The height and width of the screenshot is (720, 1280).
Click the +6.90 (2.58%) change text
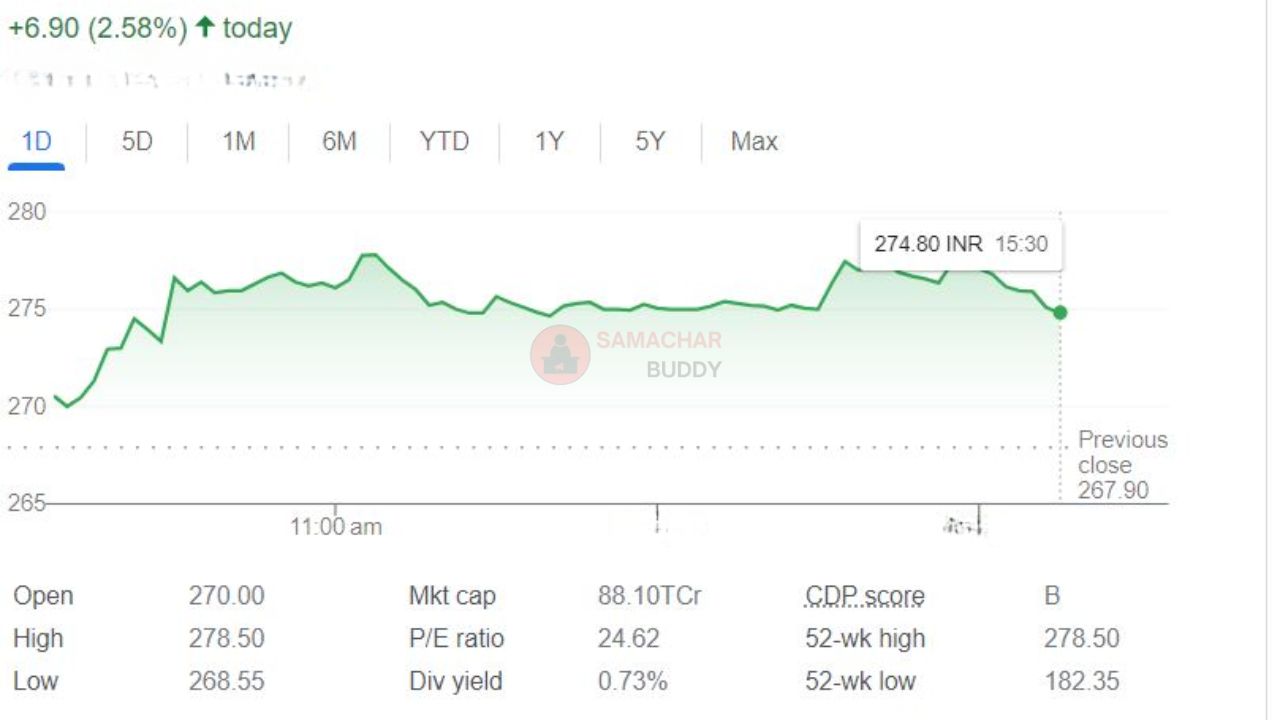(97, 28)
